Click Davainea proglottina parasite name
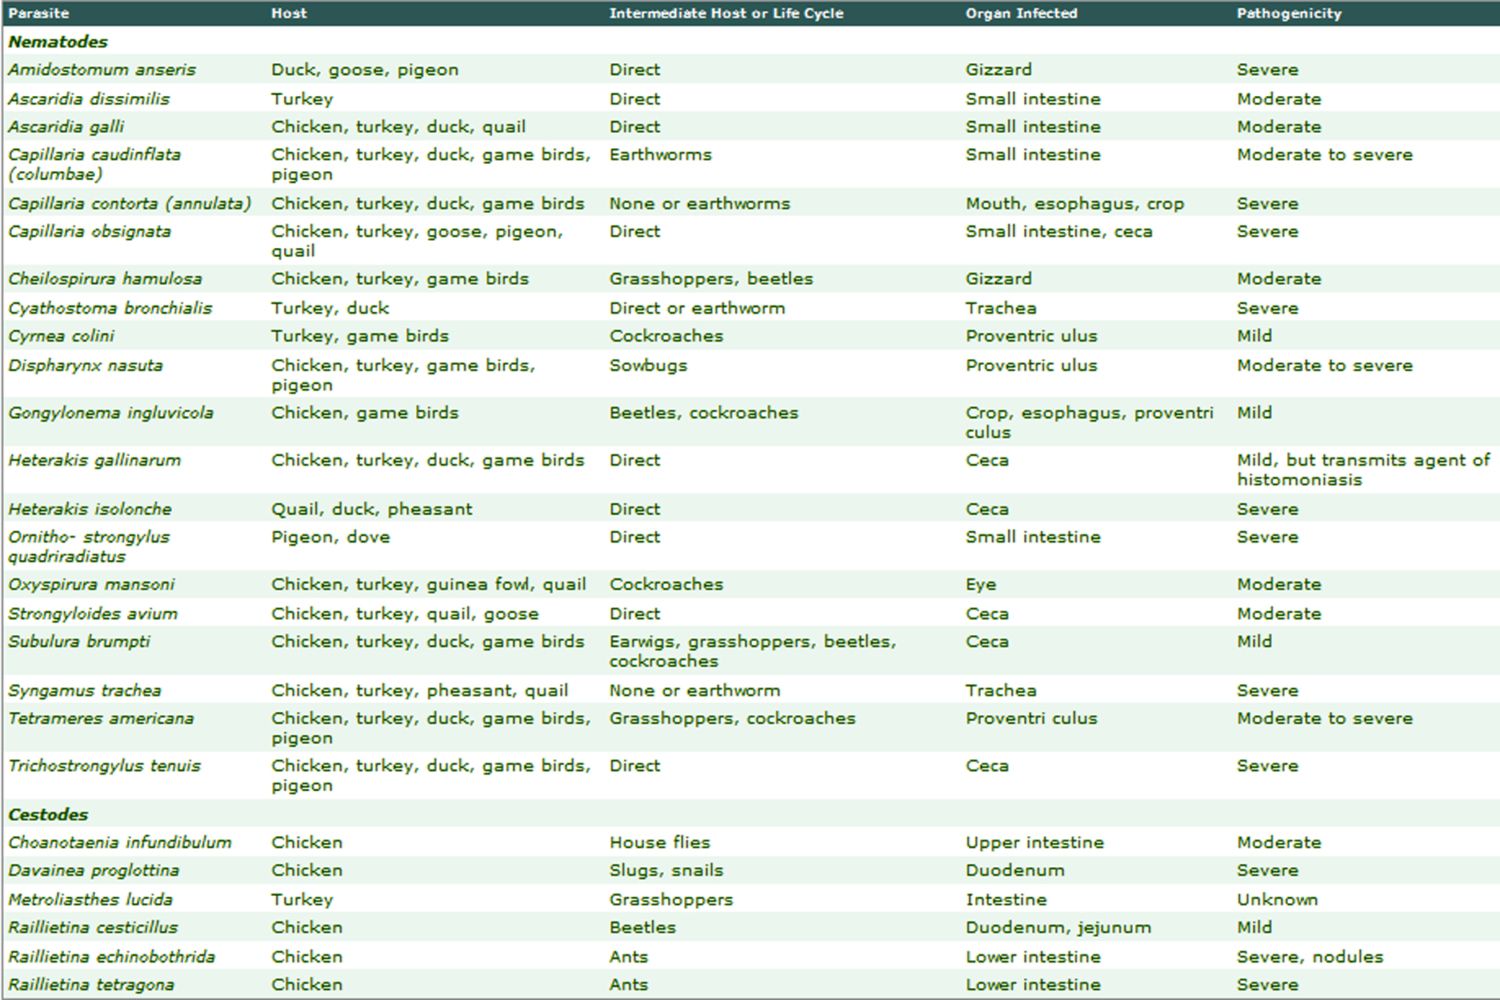 pos(94,870)
